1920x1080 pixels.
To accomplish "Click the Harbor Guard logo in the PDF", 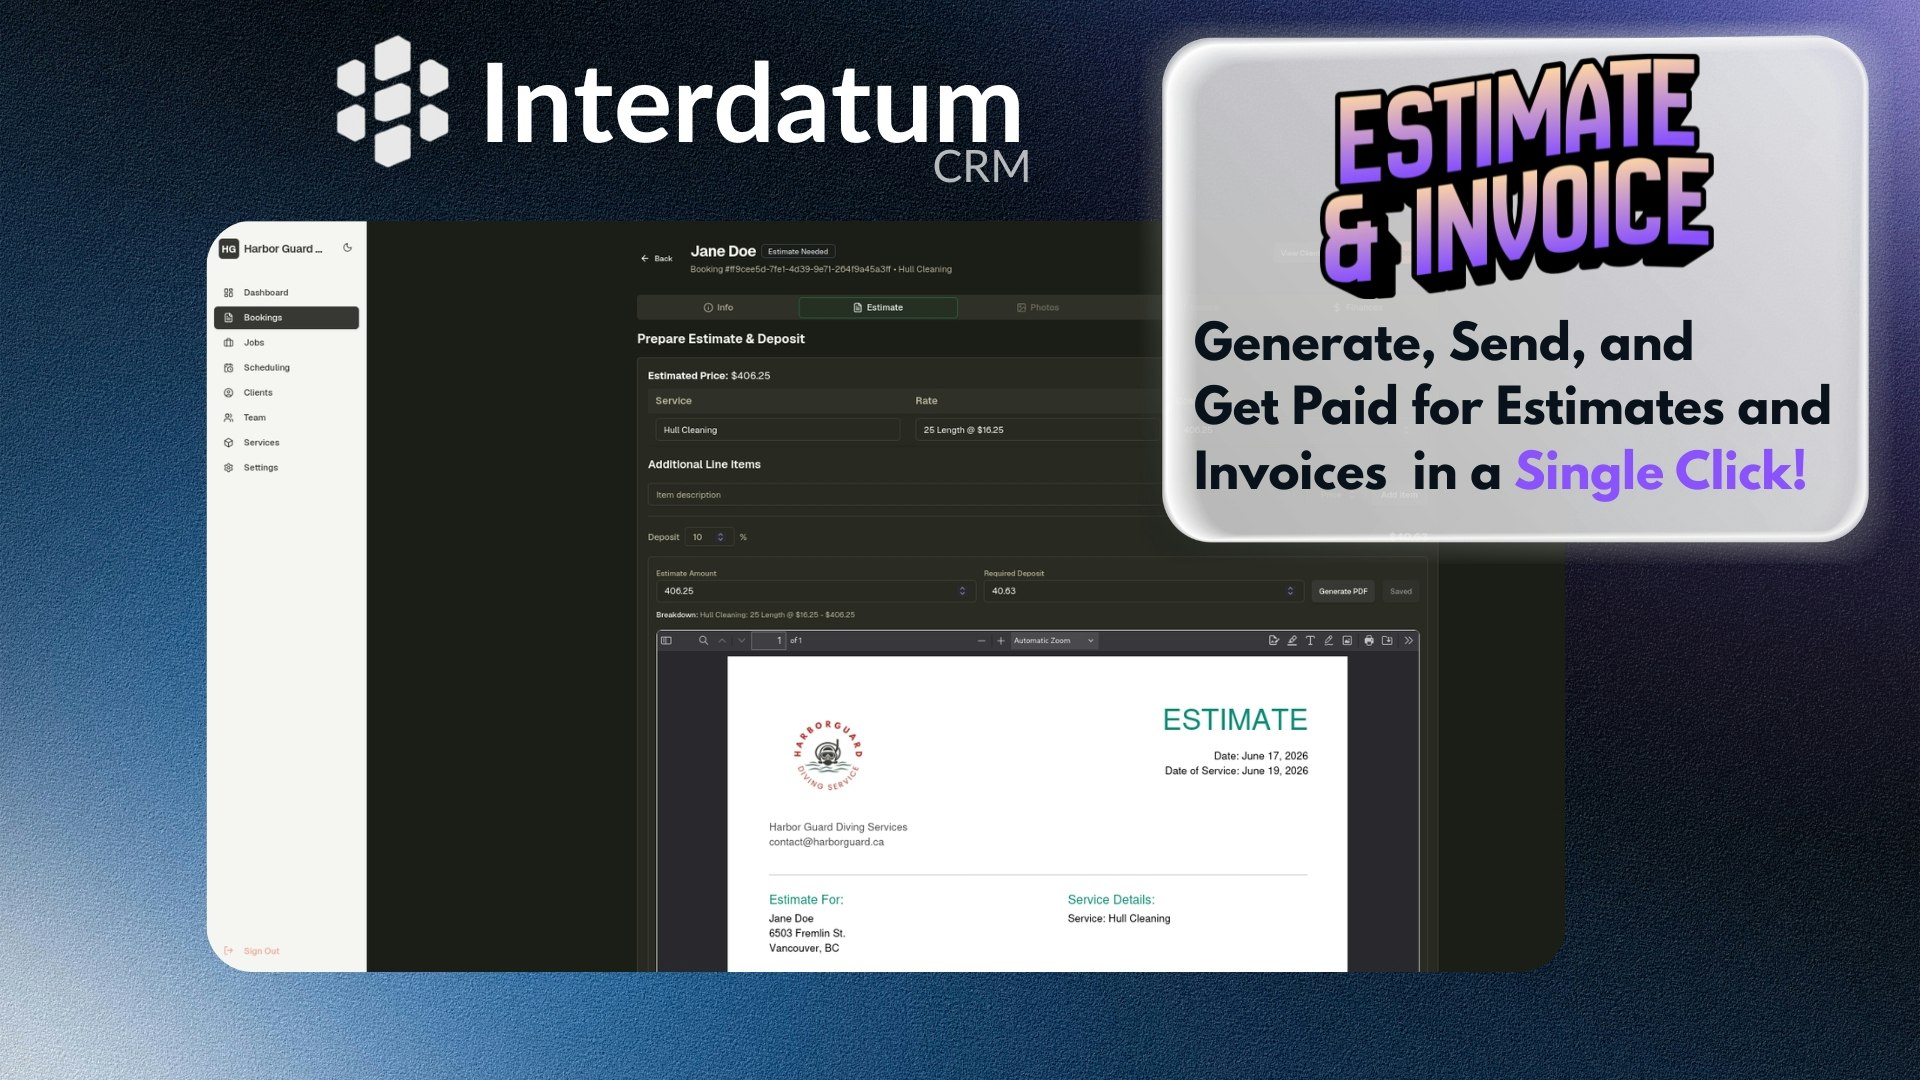I will point(828,755).
